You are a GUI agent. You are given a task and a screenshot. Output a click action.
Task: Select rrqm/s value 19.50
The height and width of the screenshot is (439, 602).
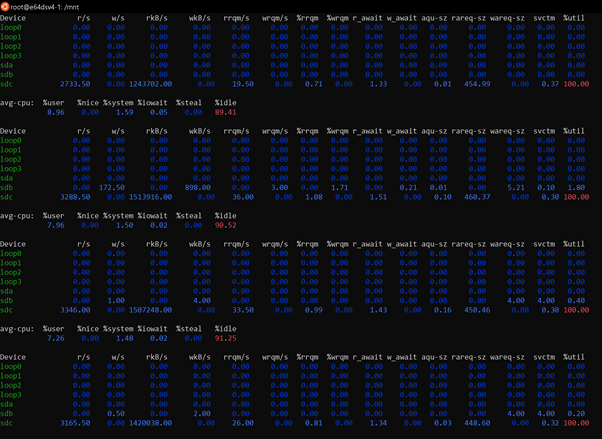click(x=243, y=84)
